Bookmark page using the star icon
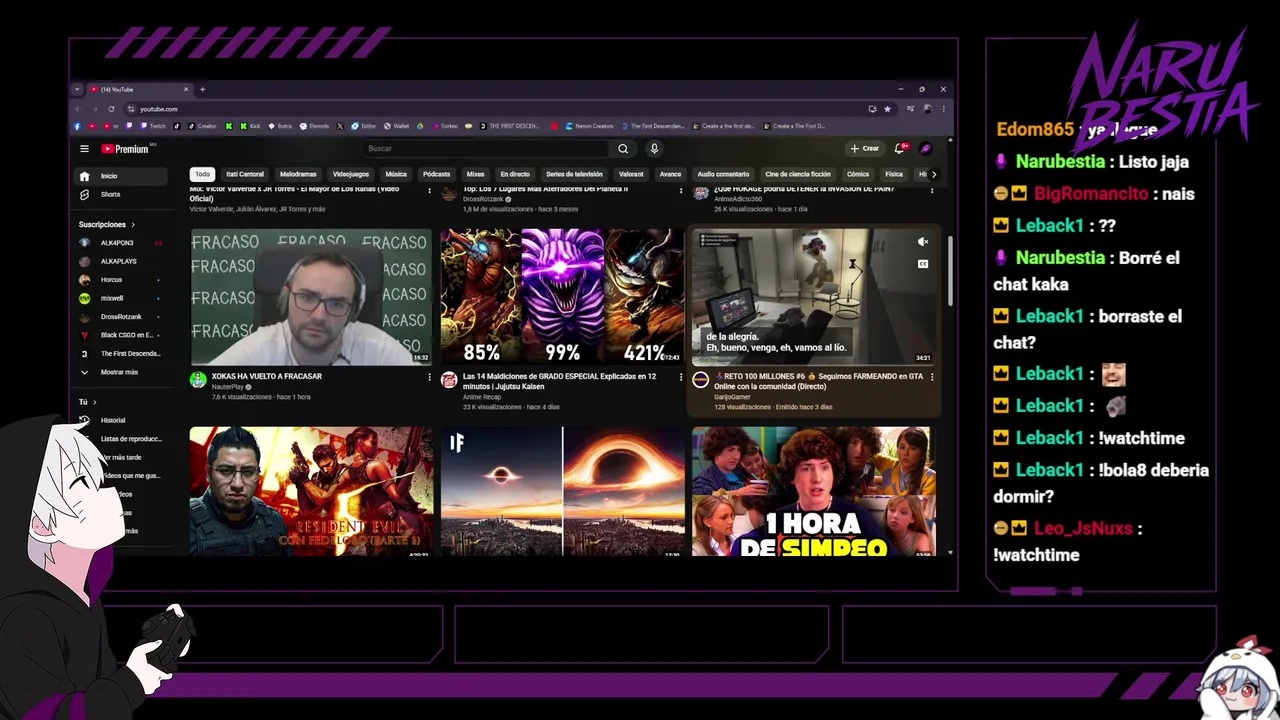Screen dimensions: 1280x720 (x=887, y=109)
